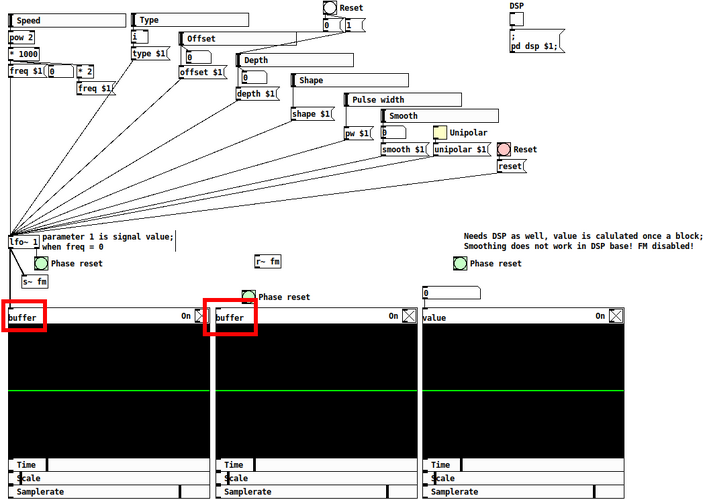Click the Reset bang above the 0 and 1 messages
Viewport: 703px width, 500px height.
click(x=330, y=8)
